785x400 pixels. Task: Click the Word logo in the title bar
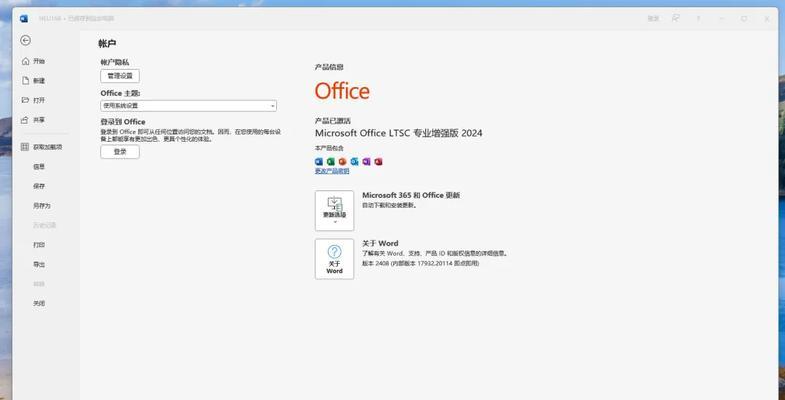(24, 19)
